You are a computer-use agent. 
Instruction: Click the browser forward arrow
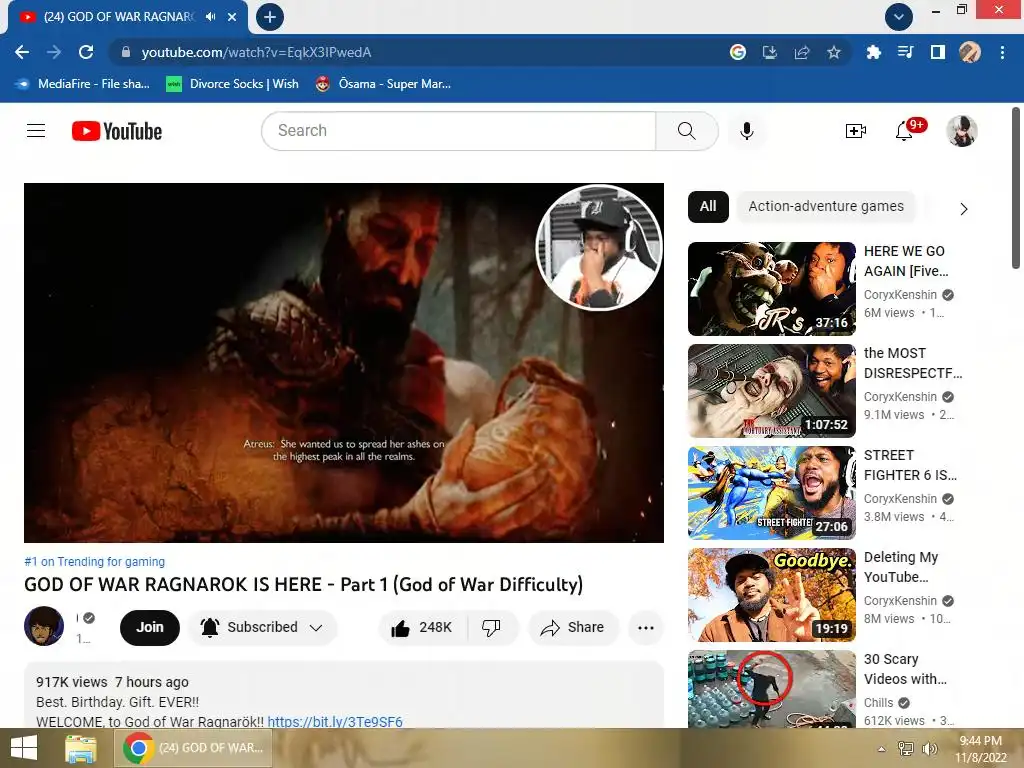[x=54, y=52]
